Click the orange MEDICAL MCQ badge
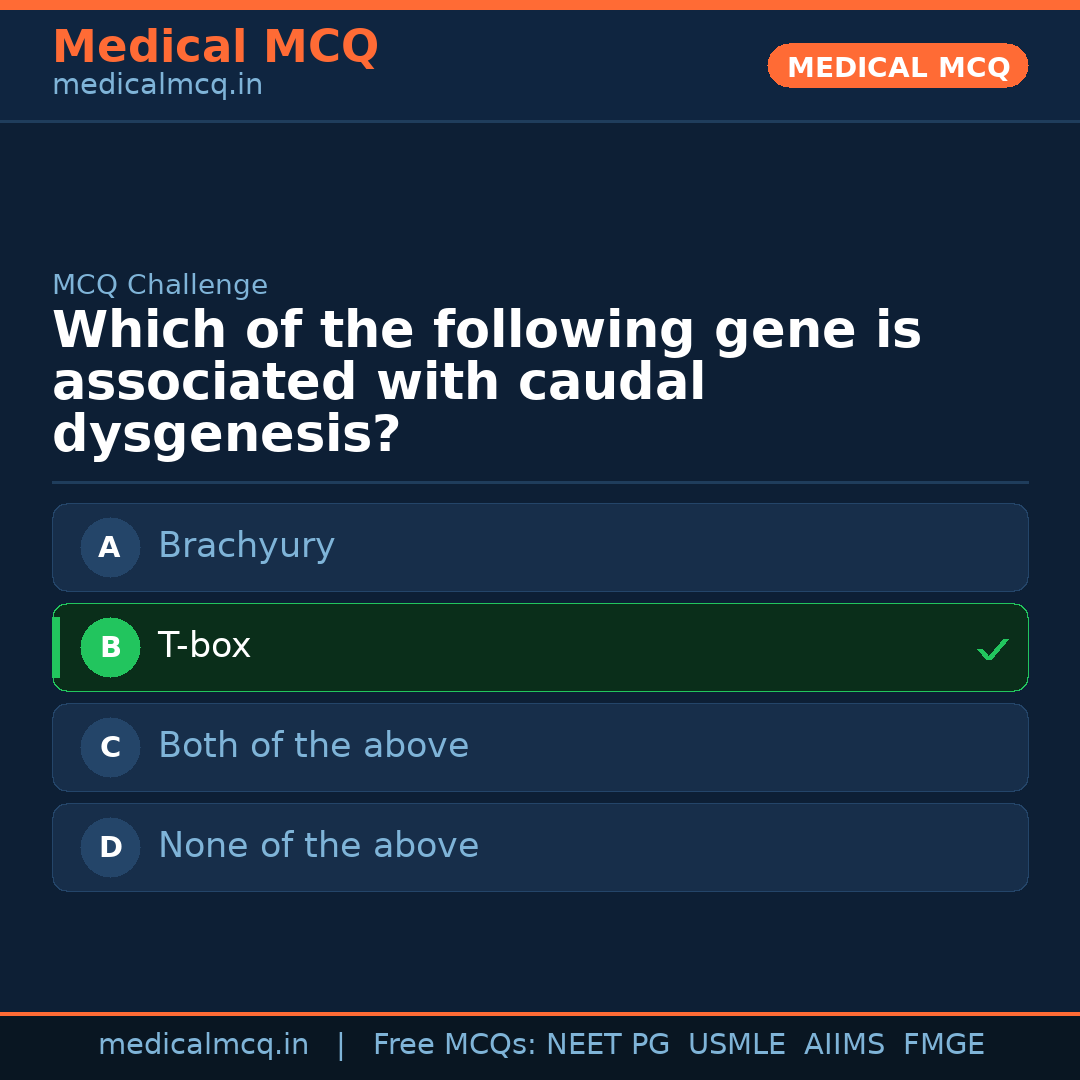 [897, 66]
